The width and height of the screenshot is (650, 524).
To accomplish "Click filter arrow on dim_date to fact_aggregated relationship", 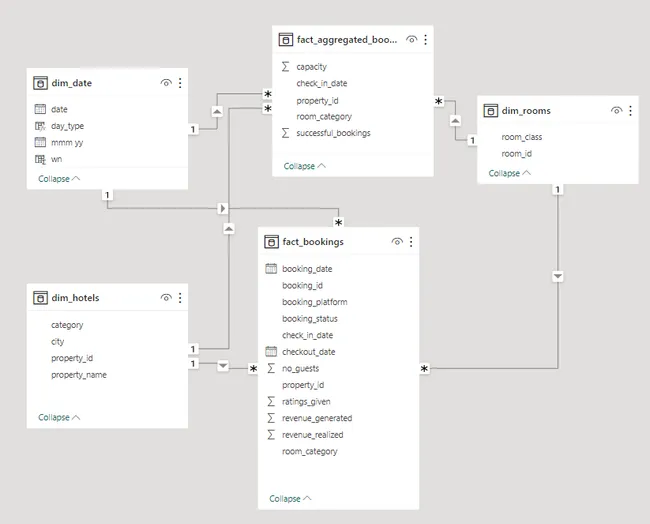I will click(x=217, y=111).
